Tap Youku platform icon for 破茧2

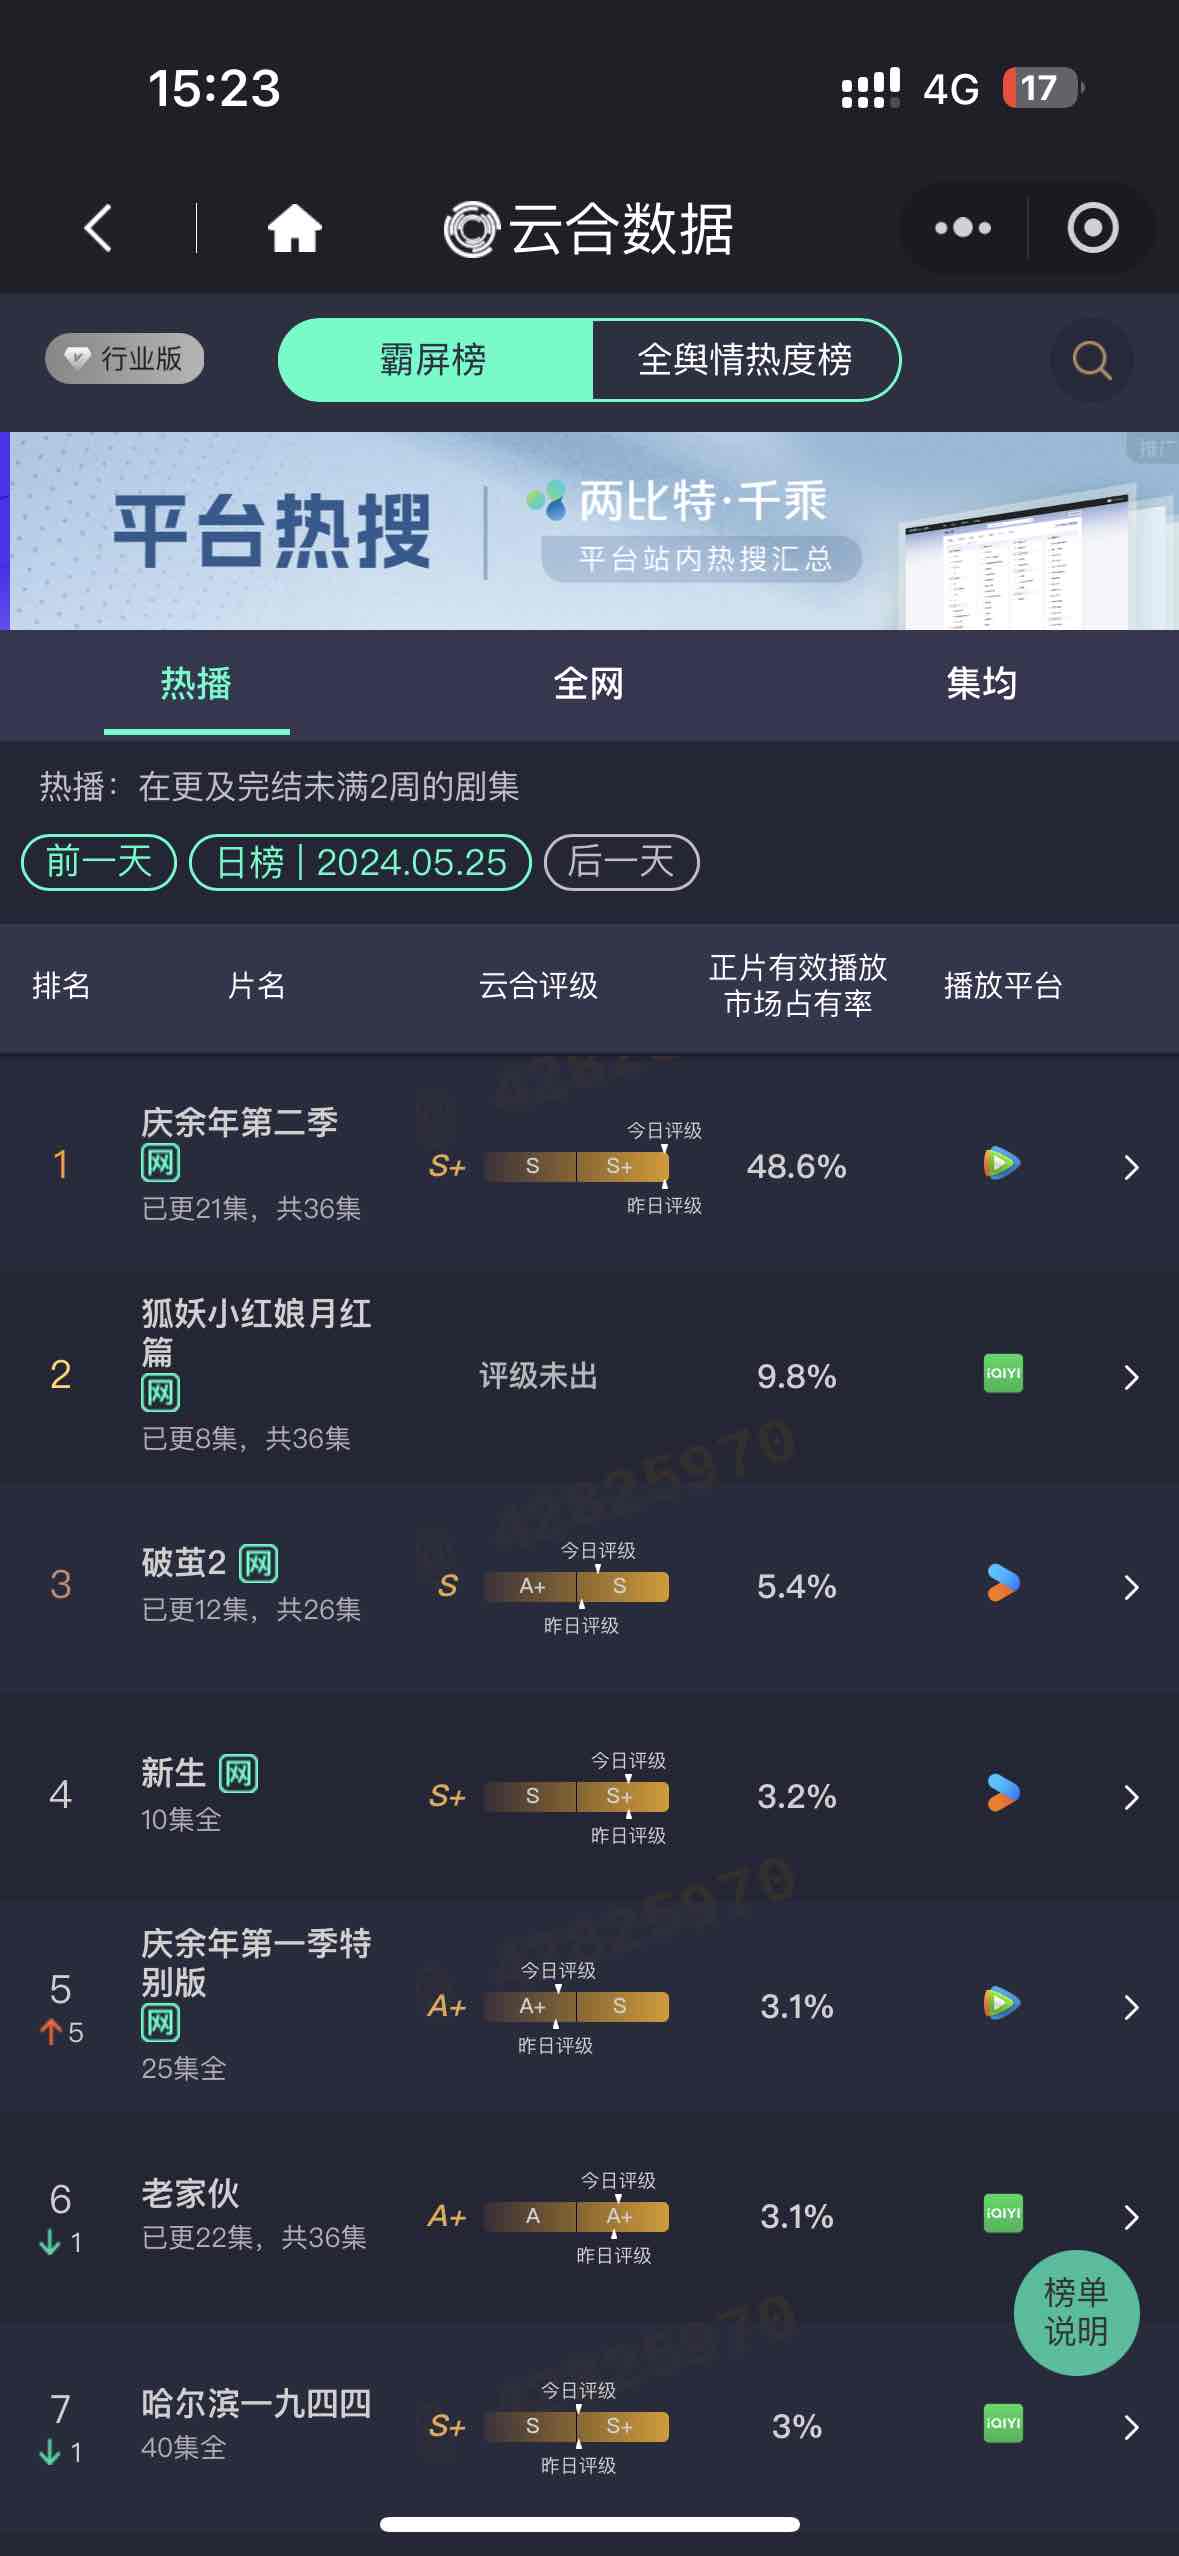click(1003, 1584)
